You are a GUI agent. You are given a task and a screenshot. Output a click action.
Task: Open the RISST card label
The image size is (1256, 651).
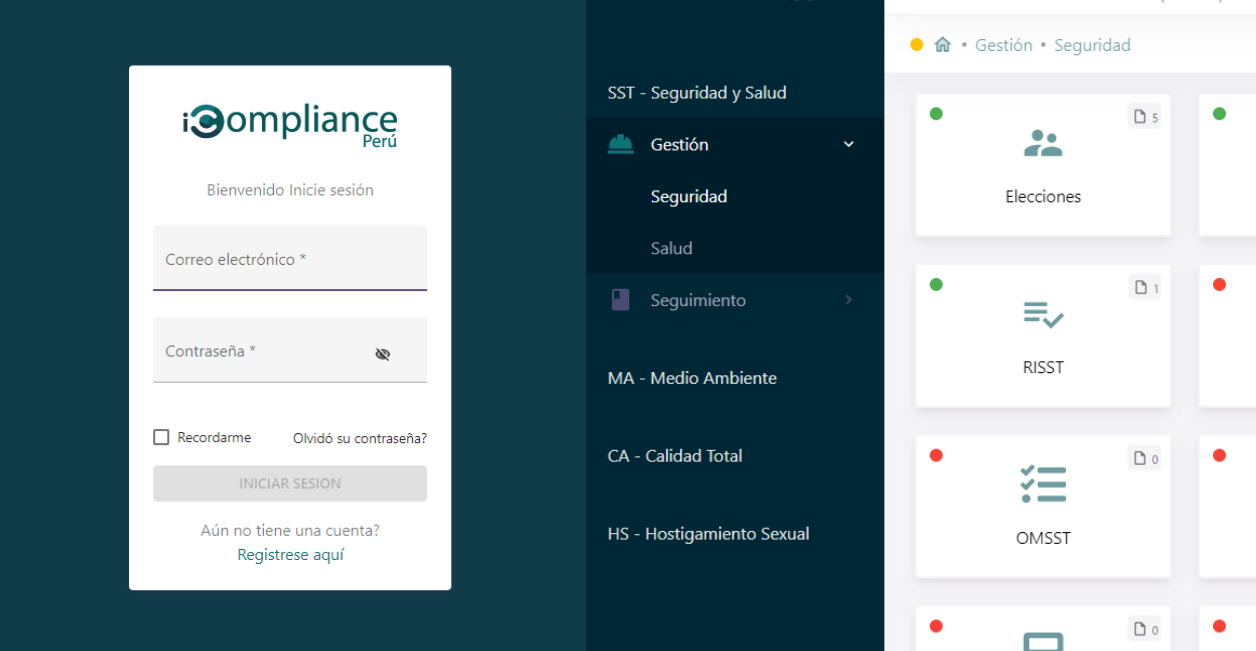(x=1043, y=368)
